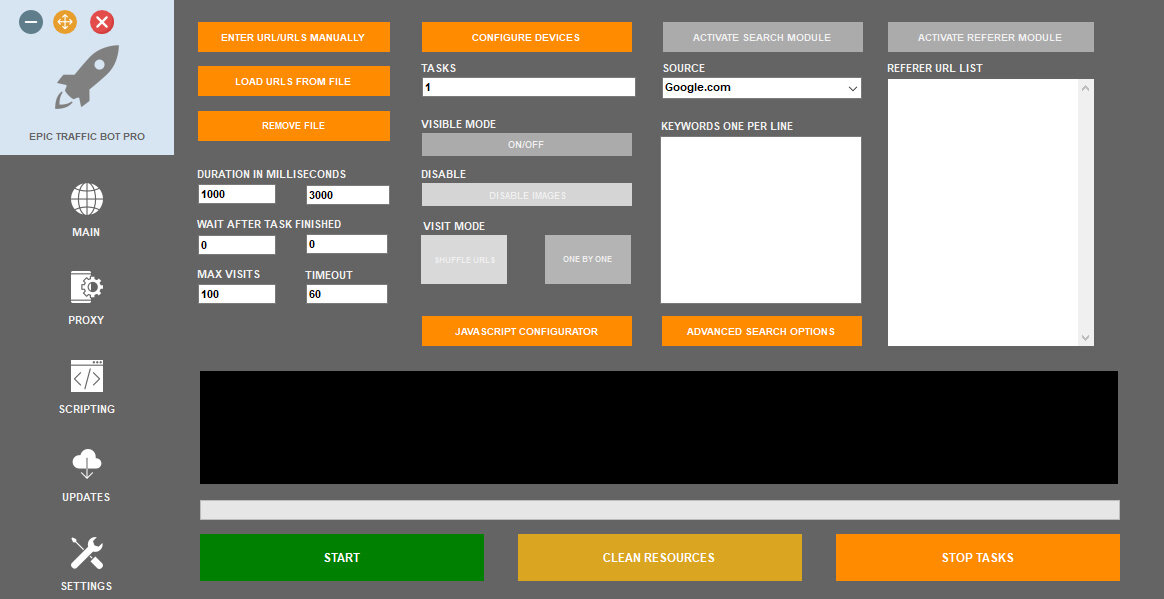
Task: Click the orange move icon at top left
Action: [x=64, y=20]
